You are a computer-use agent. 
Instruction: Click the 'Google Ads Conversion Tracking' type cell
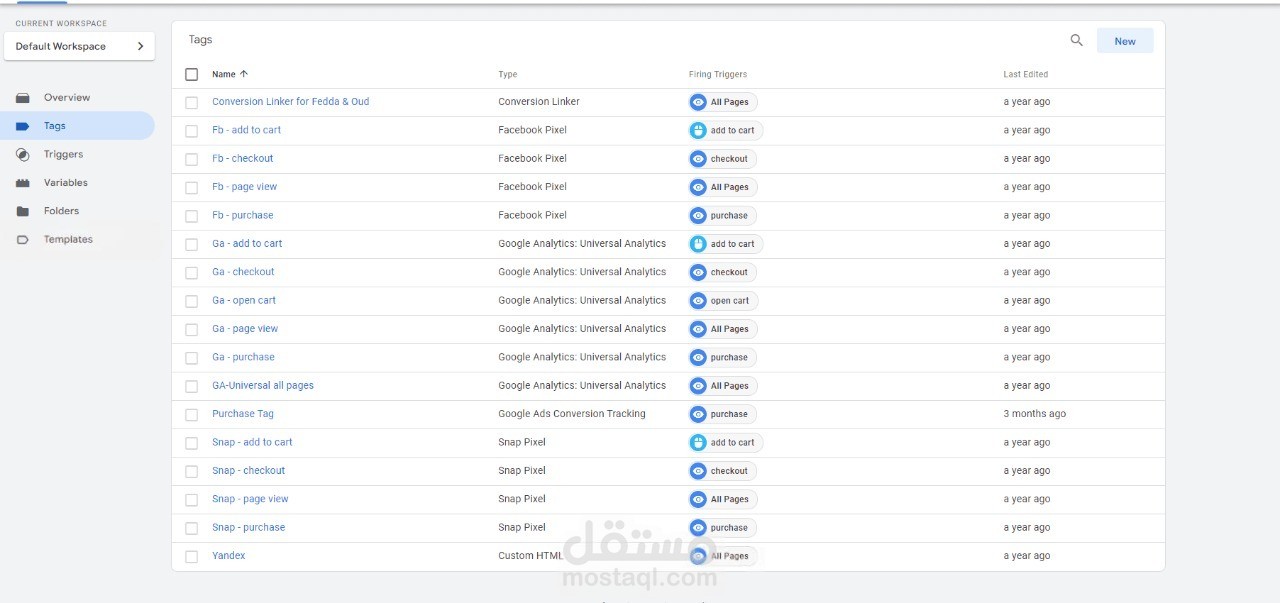[x=572, y=414]
